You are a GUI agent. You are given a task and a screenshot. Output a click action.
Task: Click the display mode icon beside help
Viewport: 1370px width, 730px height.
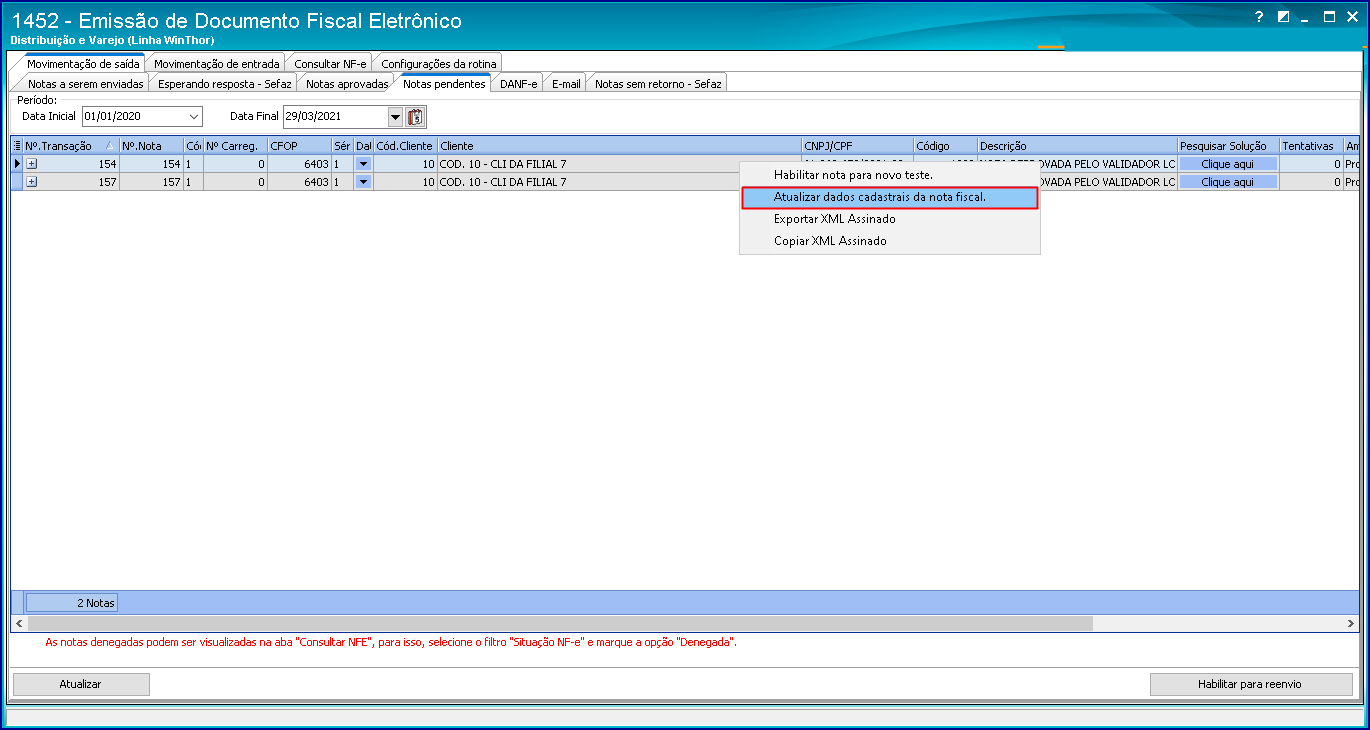tap(1283, 17)
